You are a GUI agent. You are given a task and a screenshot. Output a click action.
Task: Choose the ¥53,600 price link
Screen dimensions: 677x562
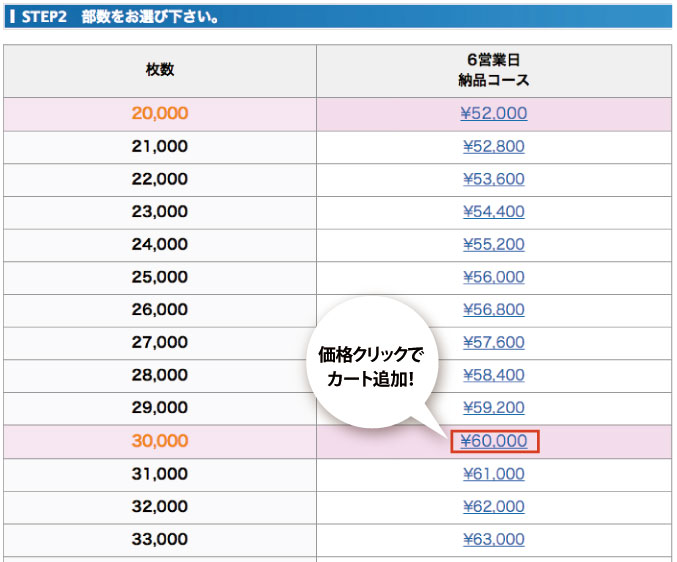click(x=494, y=179)
